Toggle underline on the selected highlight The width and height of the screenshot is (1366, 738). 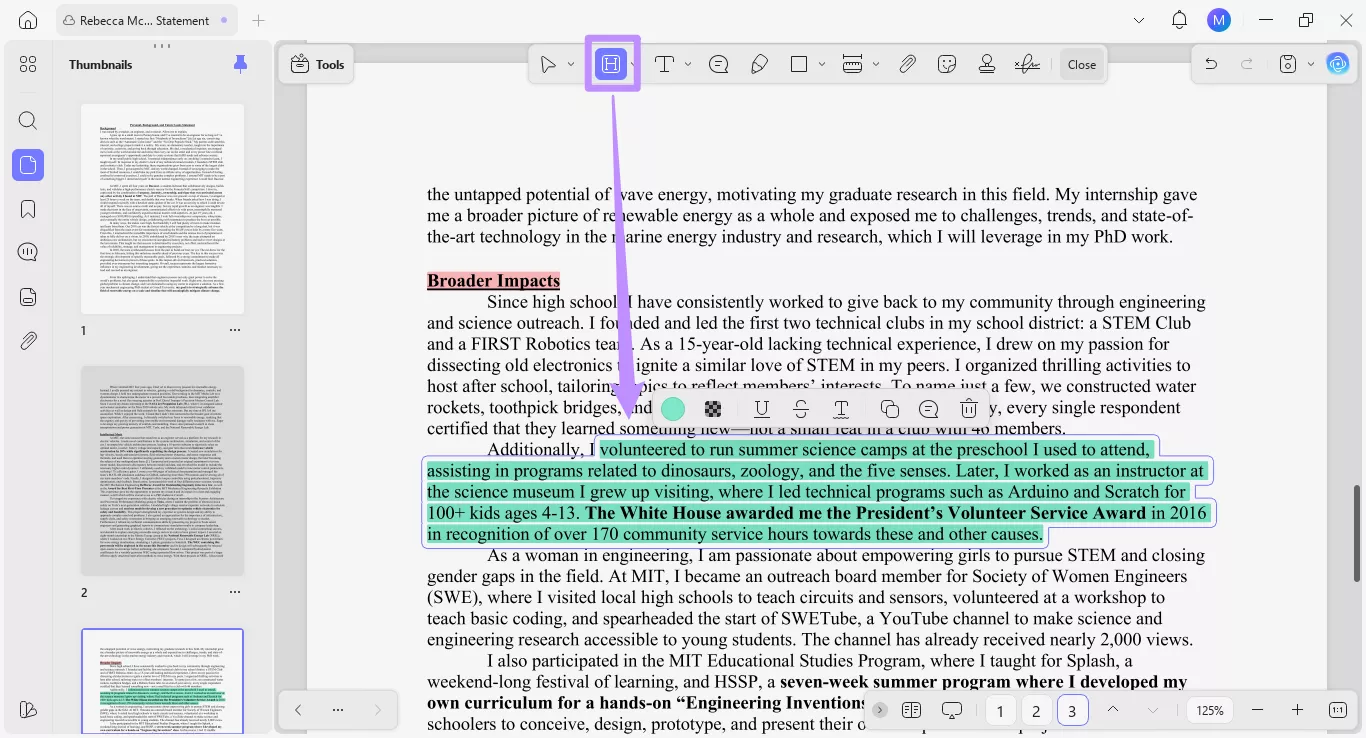coord(762,408)
